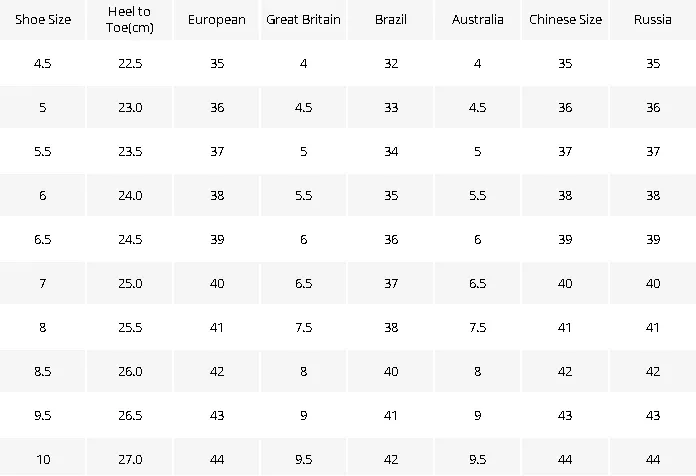Click Great Britain size 5.5 cell
The height and width of the screenshot is (476, 696).
(304, 195)
